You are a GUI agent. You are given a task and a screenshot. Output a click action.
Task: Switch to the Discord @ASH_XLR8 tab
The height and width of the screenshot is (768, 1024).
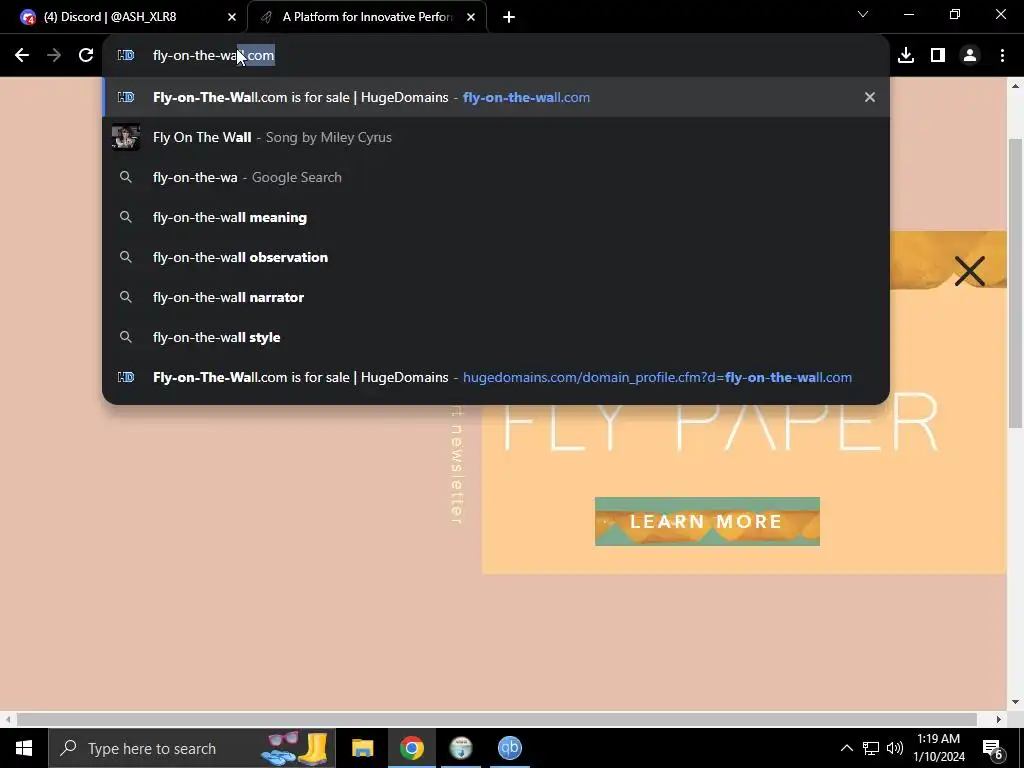[124, 17]
